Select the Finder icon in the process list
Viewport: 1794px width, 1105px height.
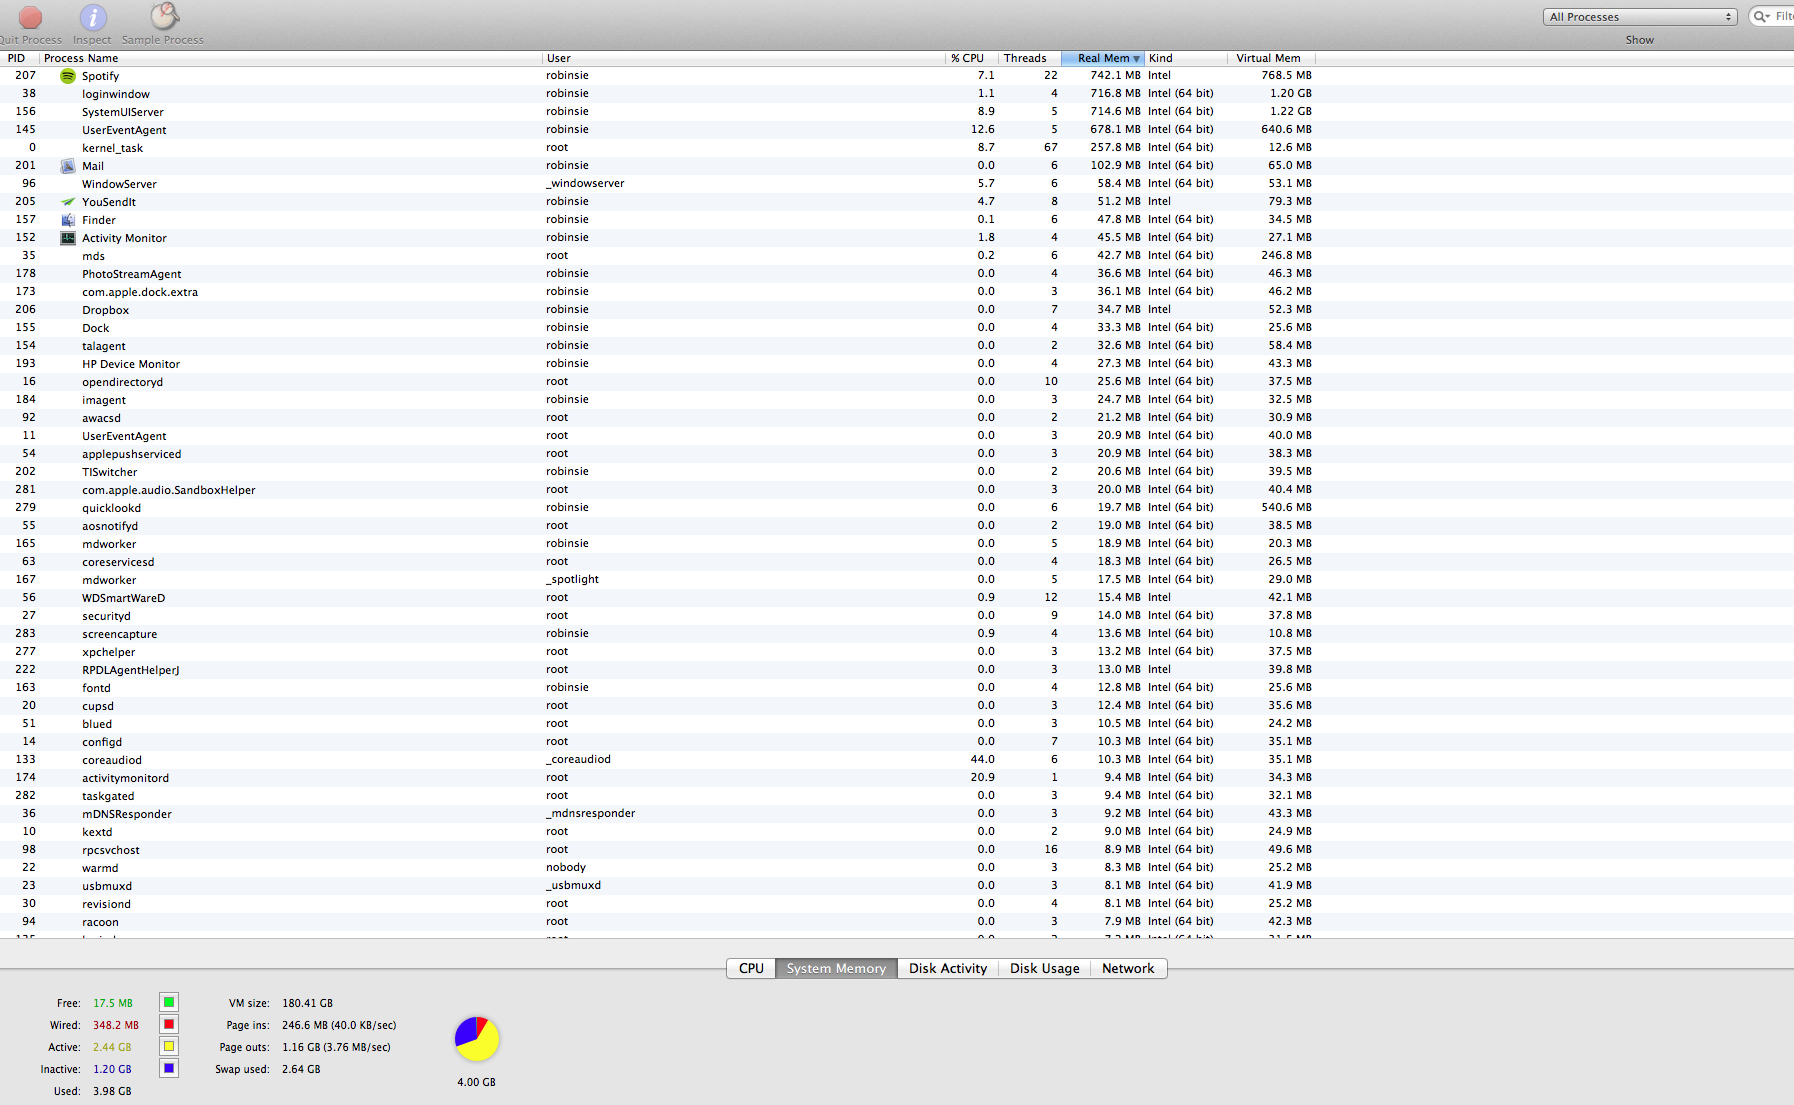68,220
